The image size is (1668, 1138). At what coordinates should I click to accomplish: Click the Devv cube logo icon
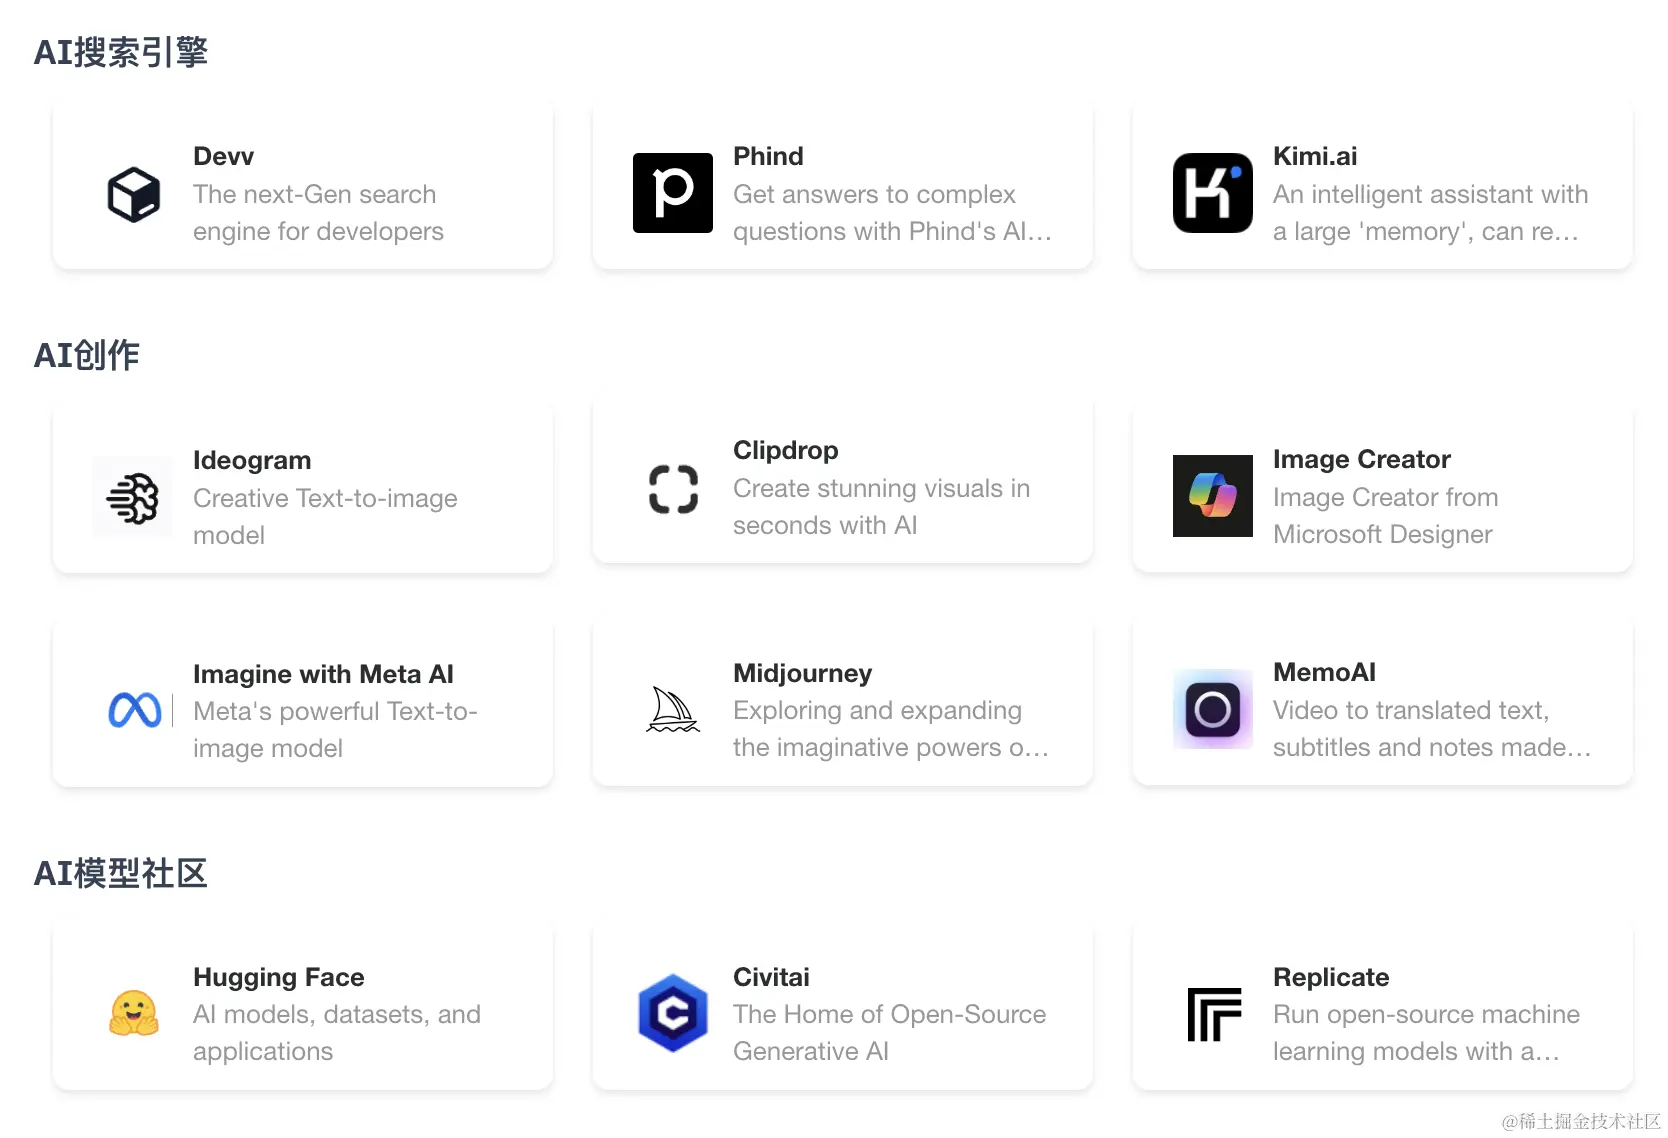tap(133, 194)
